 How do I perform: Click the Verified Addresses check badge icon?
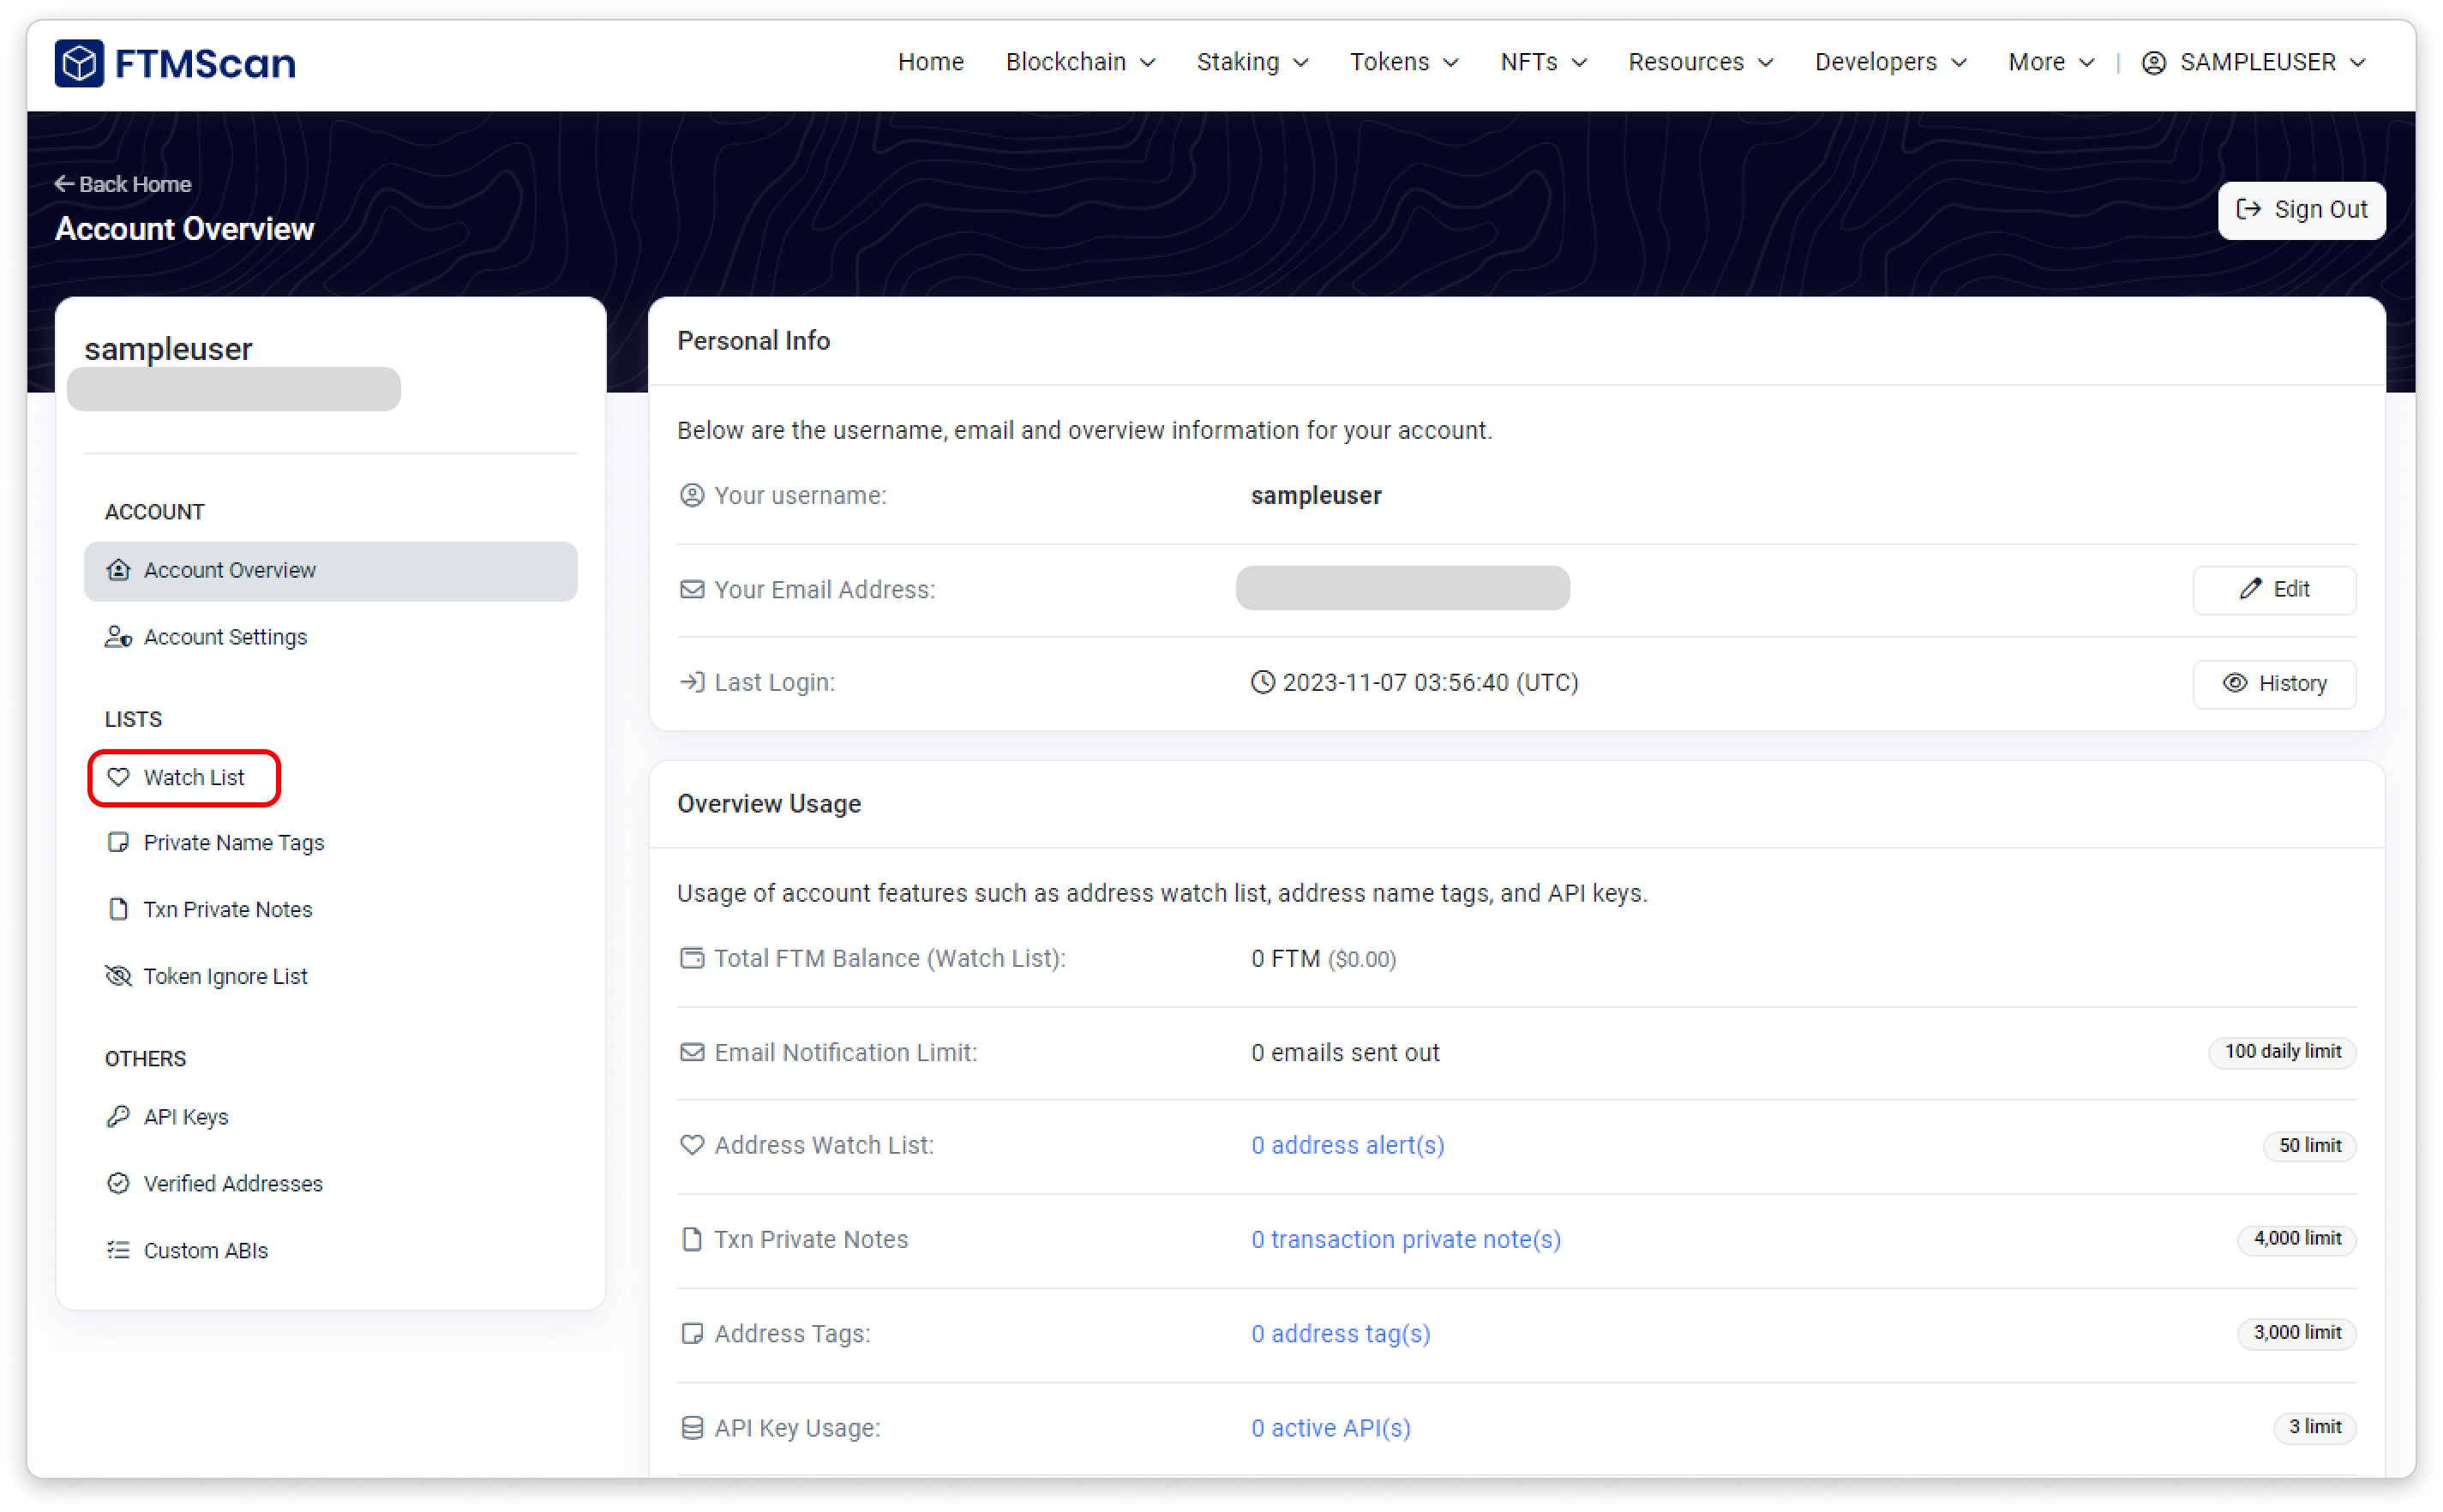tap(118, 1184)
